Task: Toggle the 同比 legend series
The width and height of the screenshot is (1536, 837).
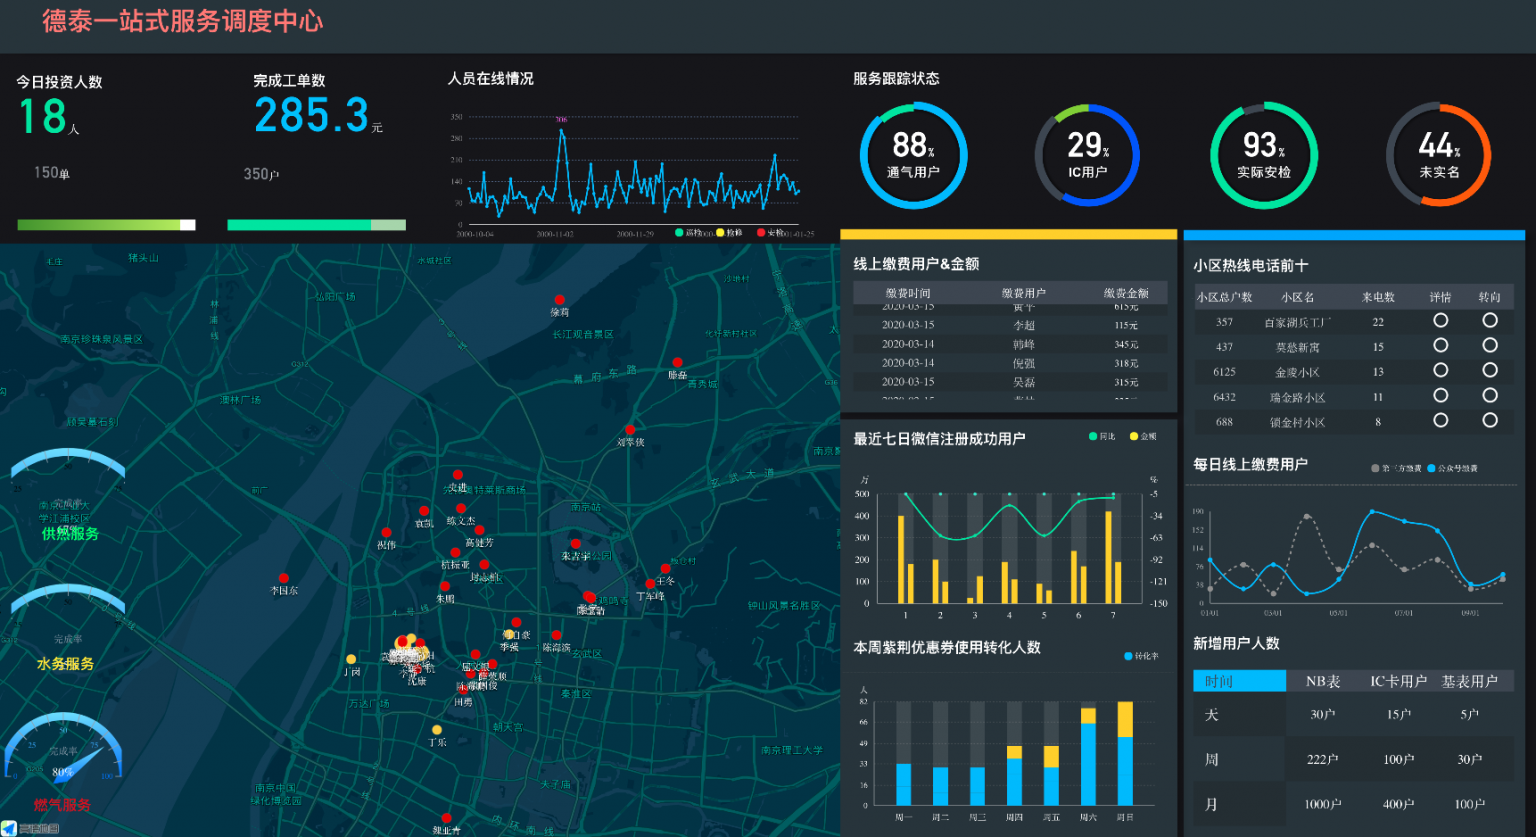Action: pyautogui.click(x=1102, y=436)
